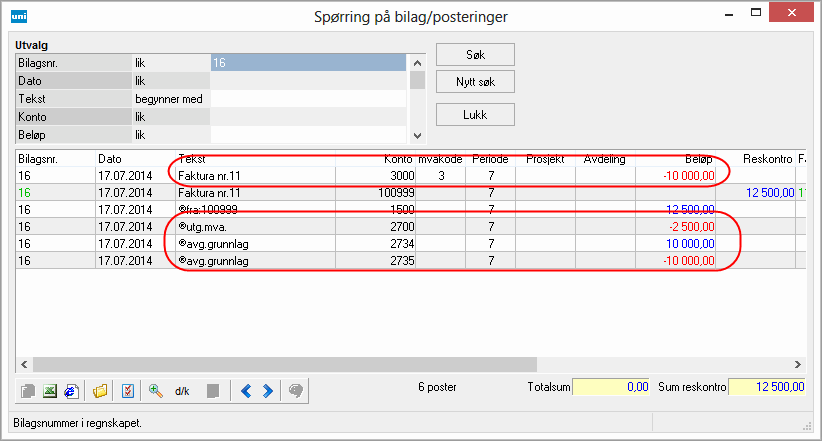This screenshot has height=441, width=822.
Task: Select the 'begynner med' operator for Tekst
Action: (x=169, y=99)
